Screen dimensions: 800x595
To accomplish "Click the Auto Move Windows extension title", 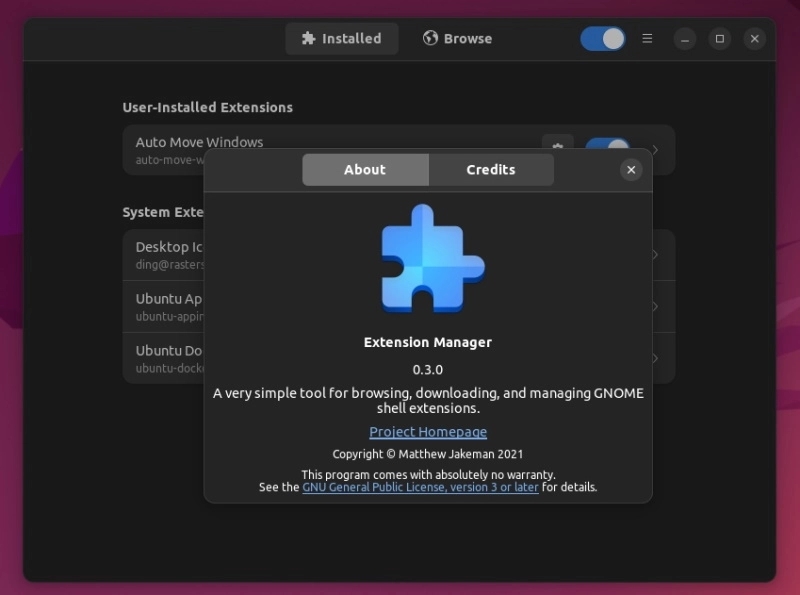I will 199,142.
